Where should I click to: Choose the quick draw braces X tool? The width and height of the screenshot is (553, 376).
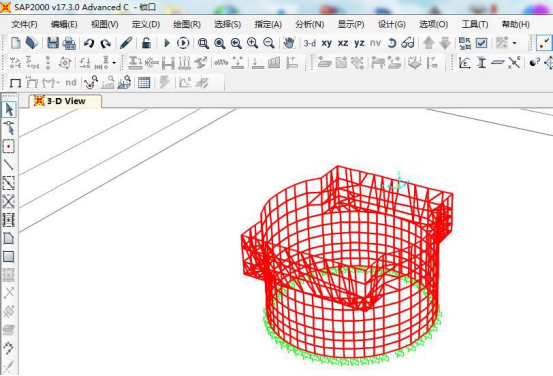pos(9,201)
